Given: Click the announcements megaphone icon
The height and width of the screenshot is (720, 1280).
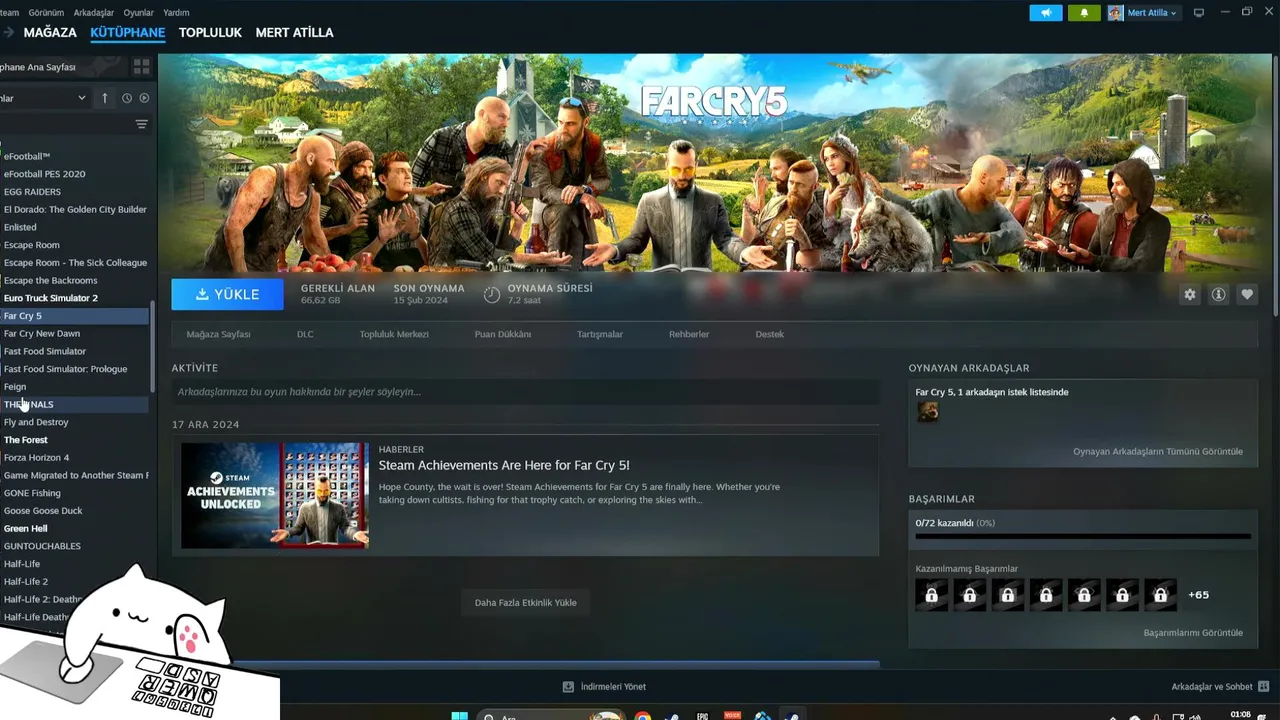Looking at the screenshot, I should pos(1046,13).
